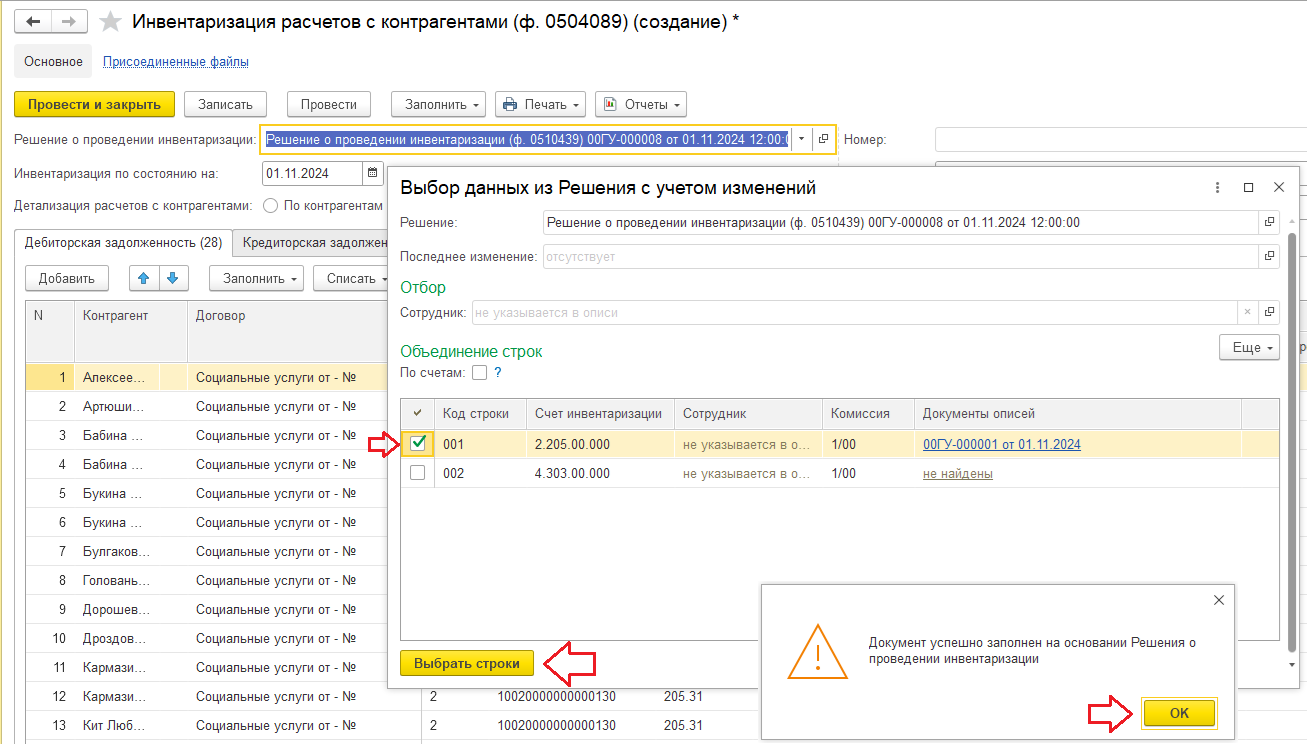
Task: Open the Заполнить dropdown in top toolbar
Action: tap(438, 104)
